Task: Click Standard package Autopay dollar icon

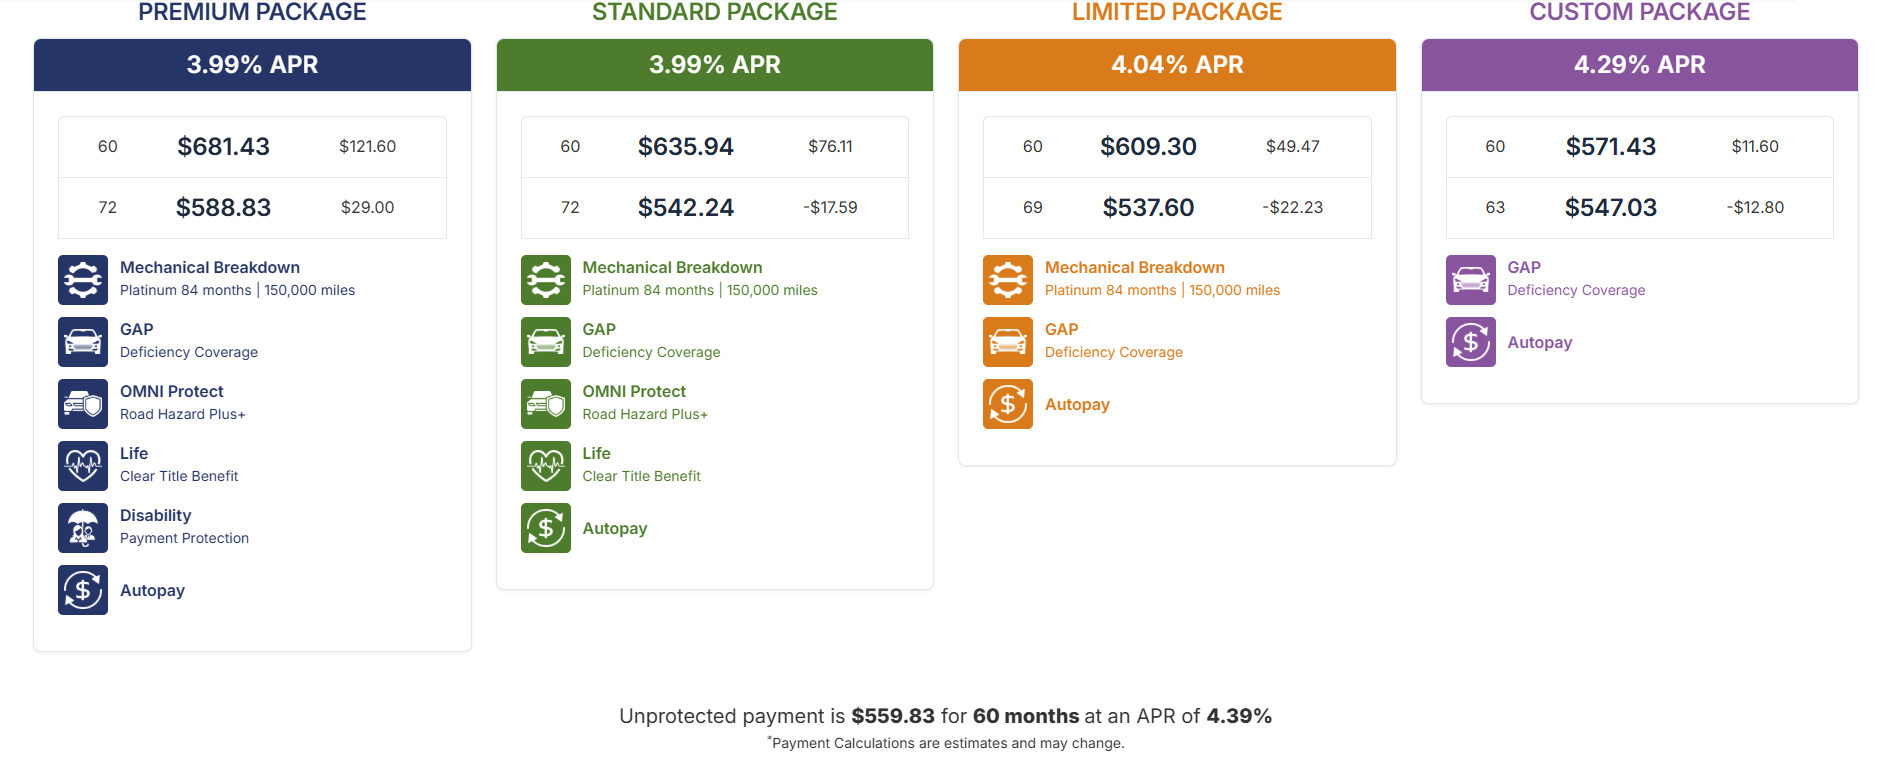Action: pos(546,528)
